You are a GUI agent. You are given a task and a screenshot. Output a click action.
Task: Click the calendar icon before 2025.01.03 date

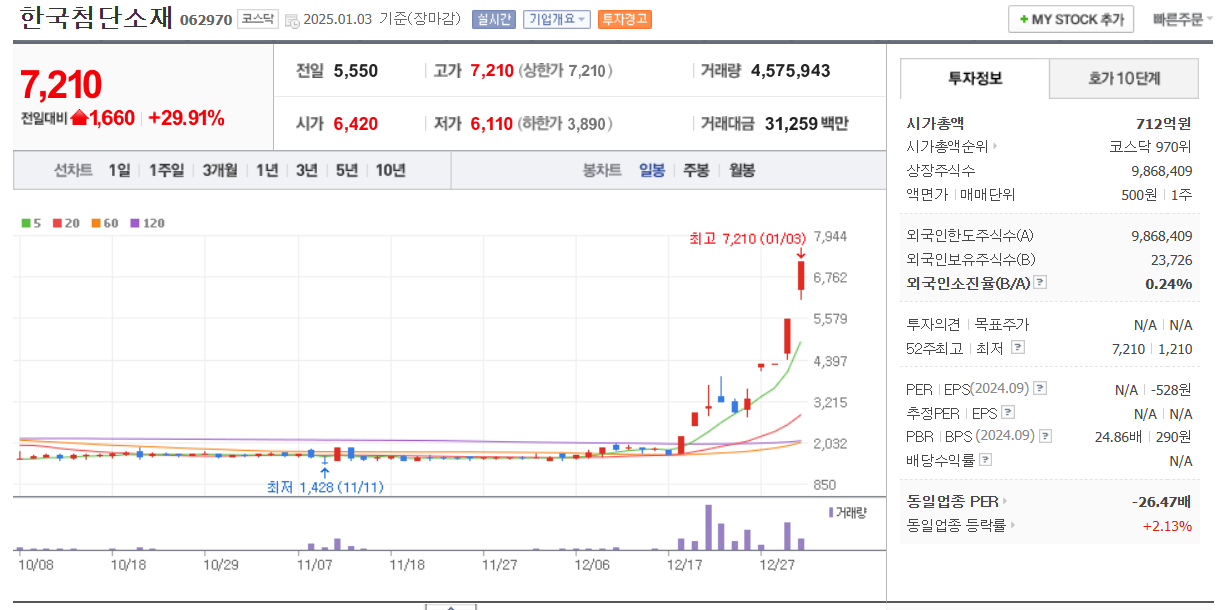[x=291, y=20]
